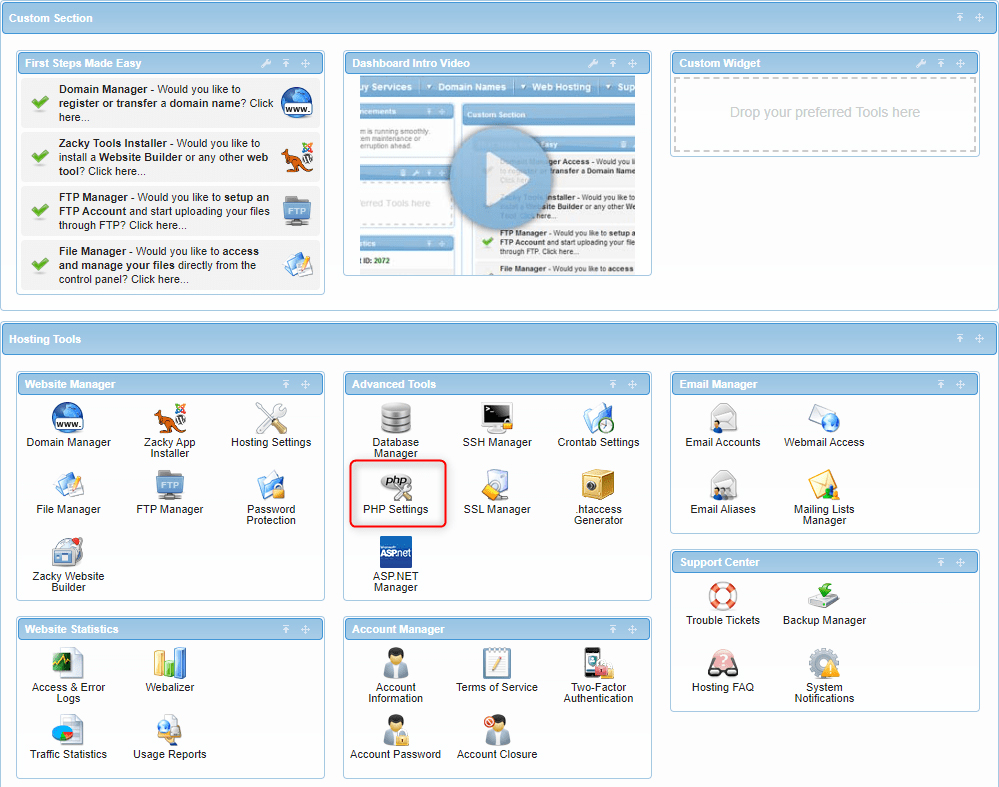Open Two-Factor Authentication settings
Image resolution: width=999 pixels, height=787 pixels.
[x=598, y=670]
